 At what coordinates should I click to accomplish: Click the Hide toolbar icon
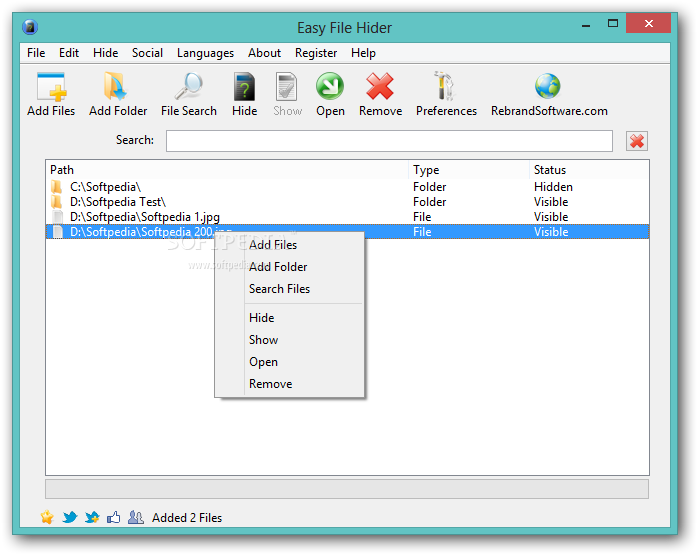coord(244,87)
